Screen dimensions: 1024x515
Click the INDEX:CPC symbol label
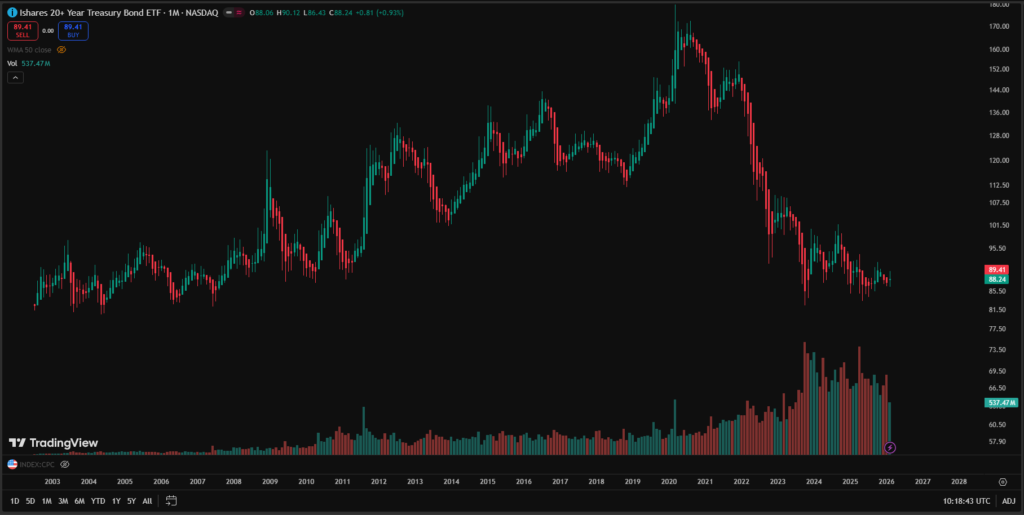point(38,464)
